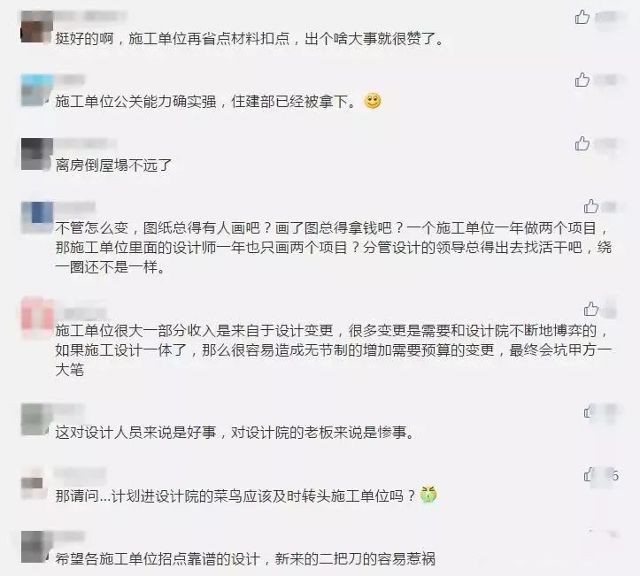Open avatar beside 希望各施工单位 comment
The image size is (640, 576).
point(37,547)
